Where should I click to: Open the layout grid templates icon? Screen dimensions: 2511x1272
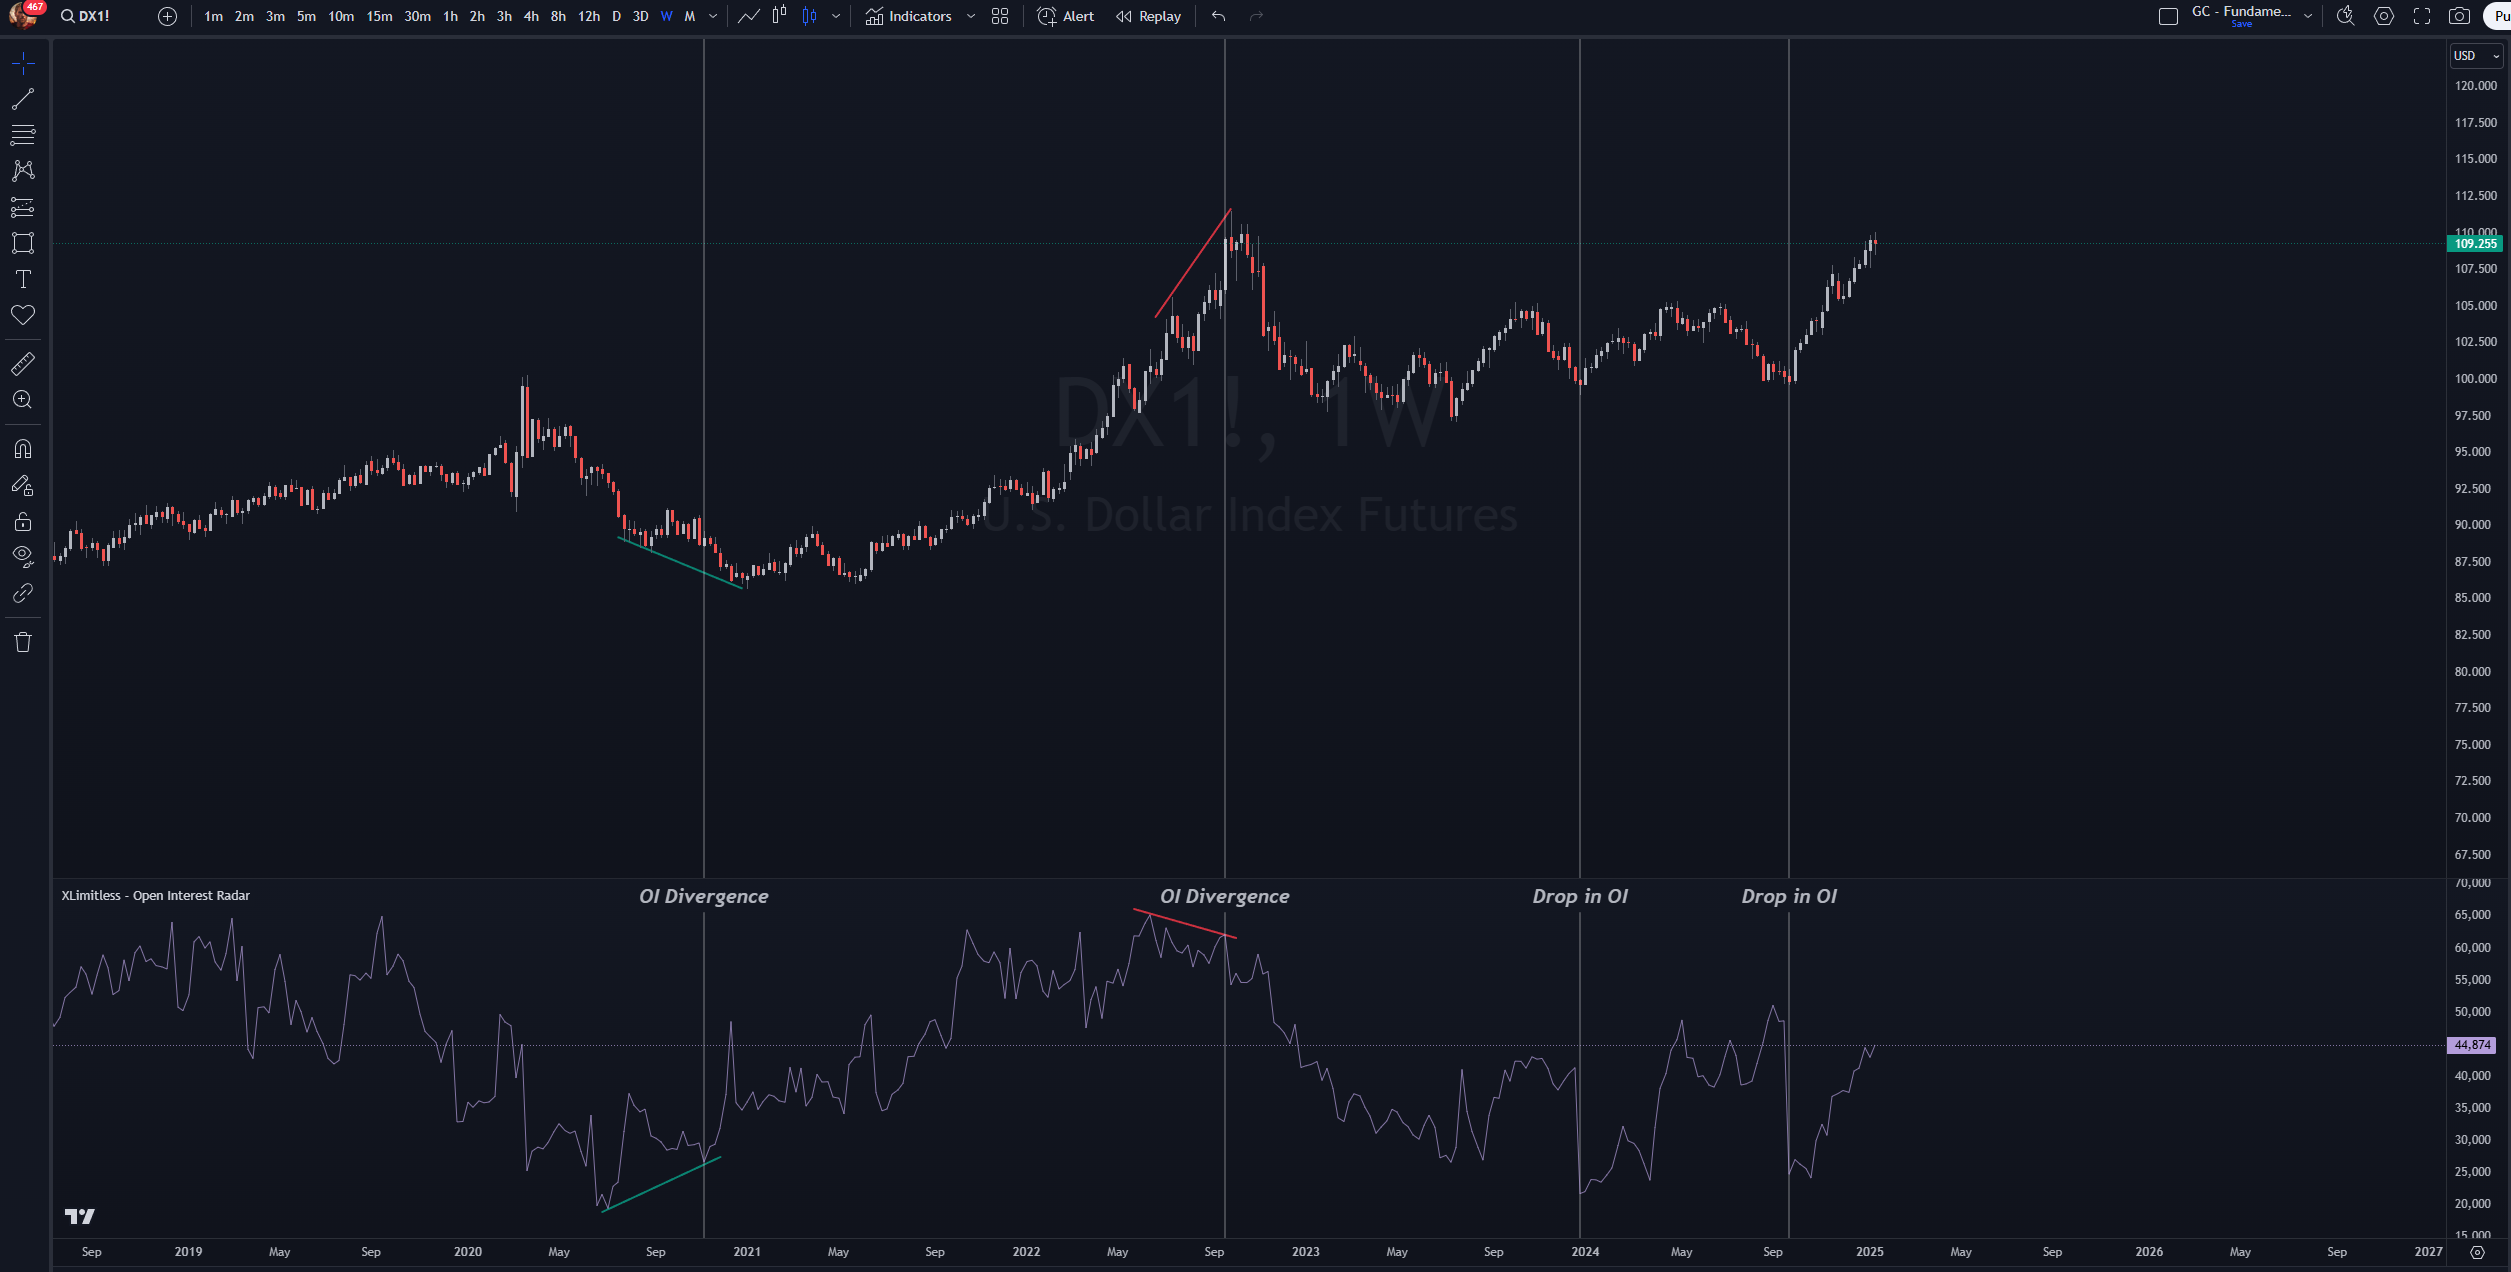[1000, 16]
